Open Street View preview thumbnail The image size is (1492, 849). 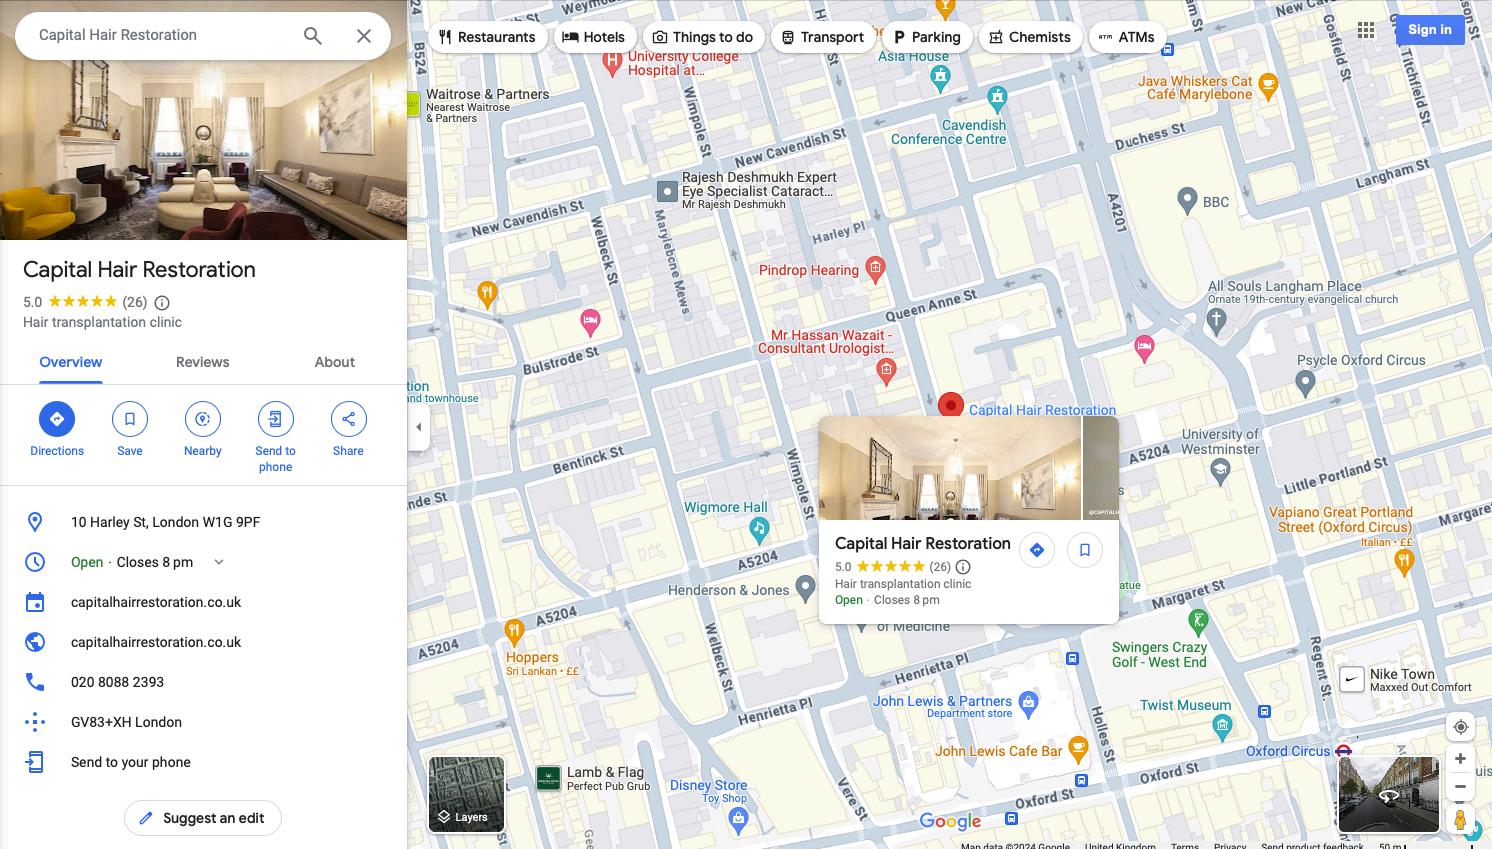click(1389, 795)
